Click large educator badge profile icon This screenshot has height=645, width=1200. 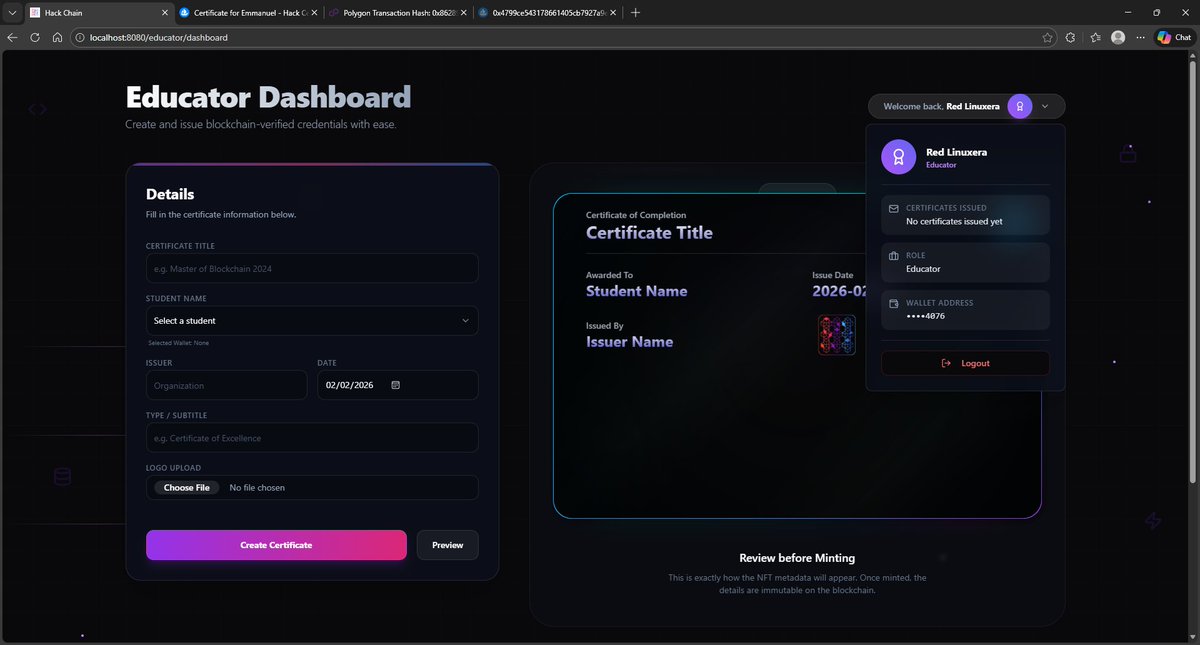(898, 157)
